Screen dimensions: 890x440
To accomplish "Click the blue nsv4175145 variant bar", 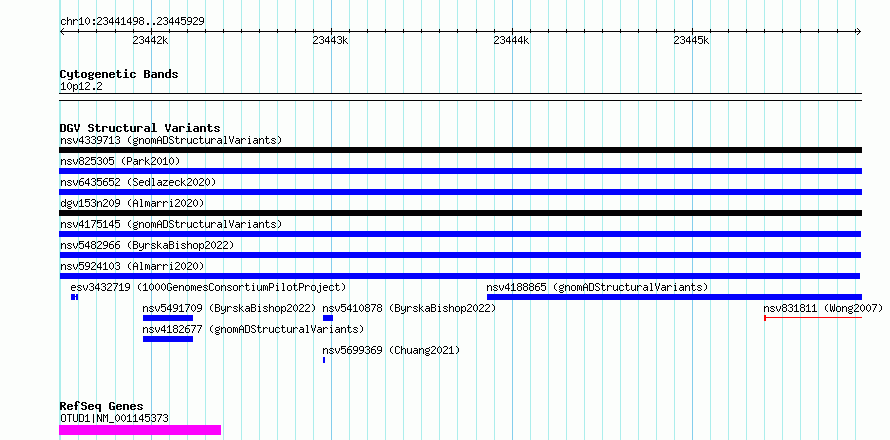I will [460, 234].
